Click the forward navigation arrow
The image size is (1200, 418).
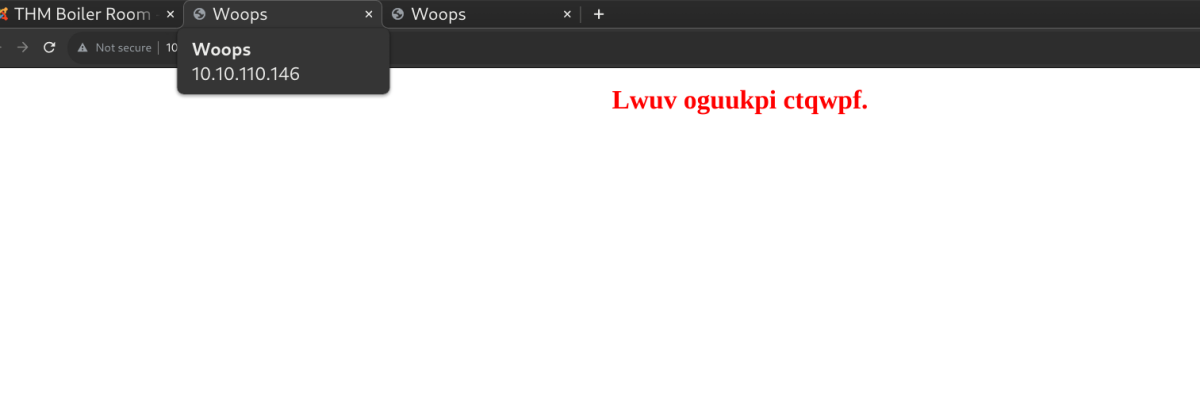pos(23,47)
